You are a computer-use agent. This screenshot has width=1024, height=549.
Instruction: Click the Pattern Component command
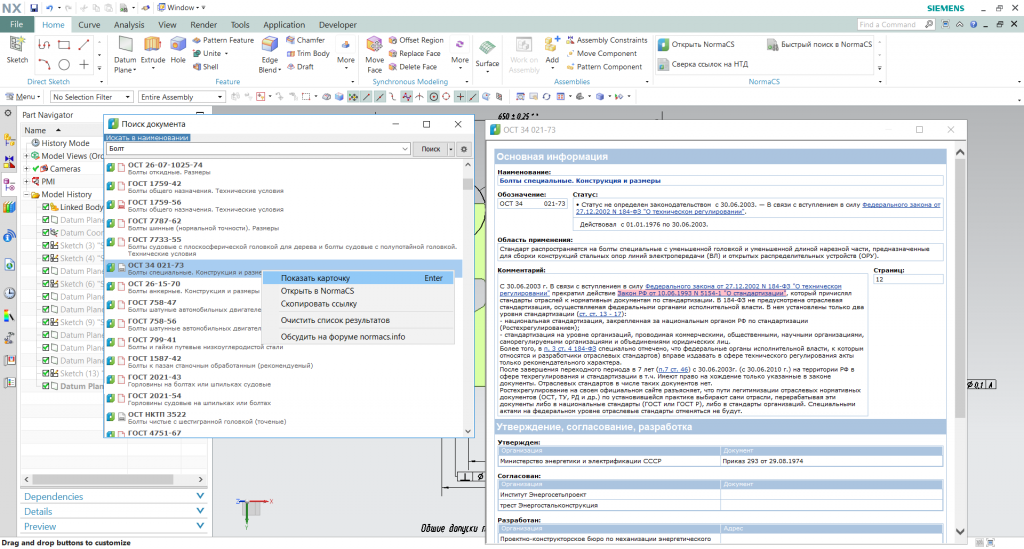click(x=604, y=66)
